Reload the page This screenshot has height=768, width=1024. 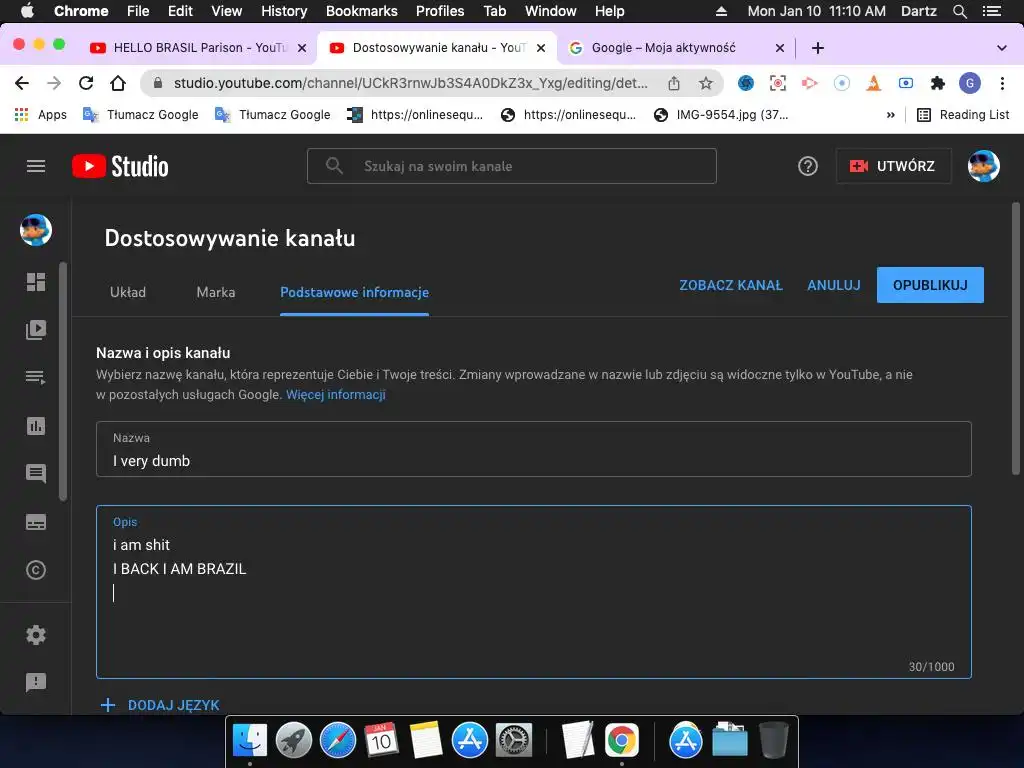coord(86,83)
